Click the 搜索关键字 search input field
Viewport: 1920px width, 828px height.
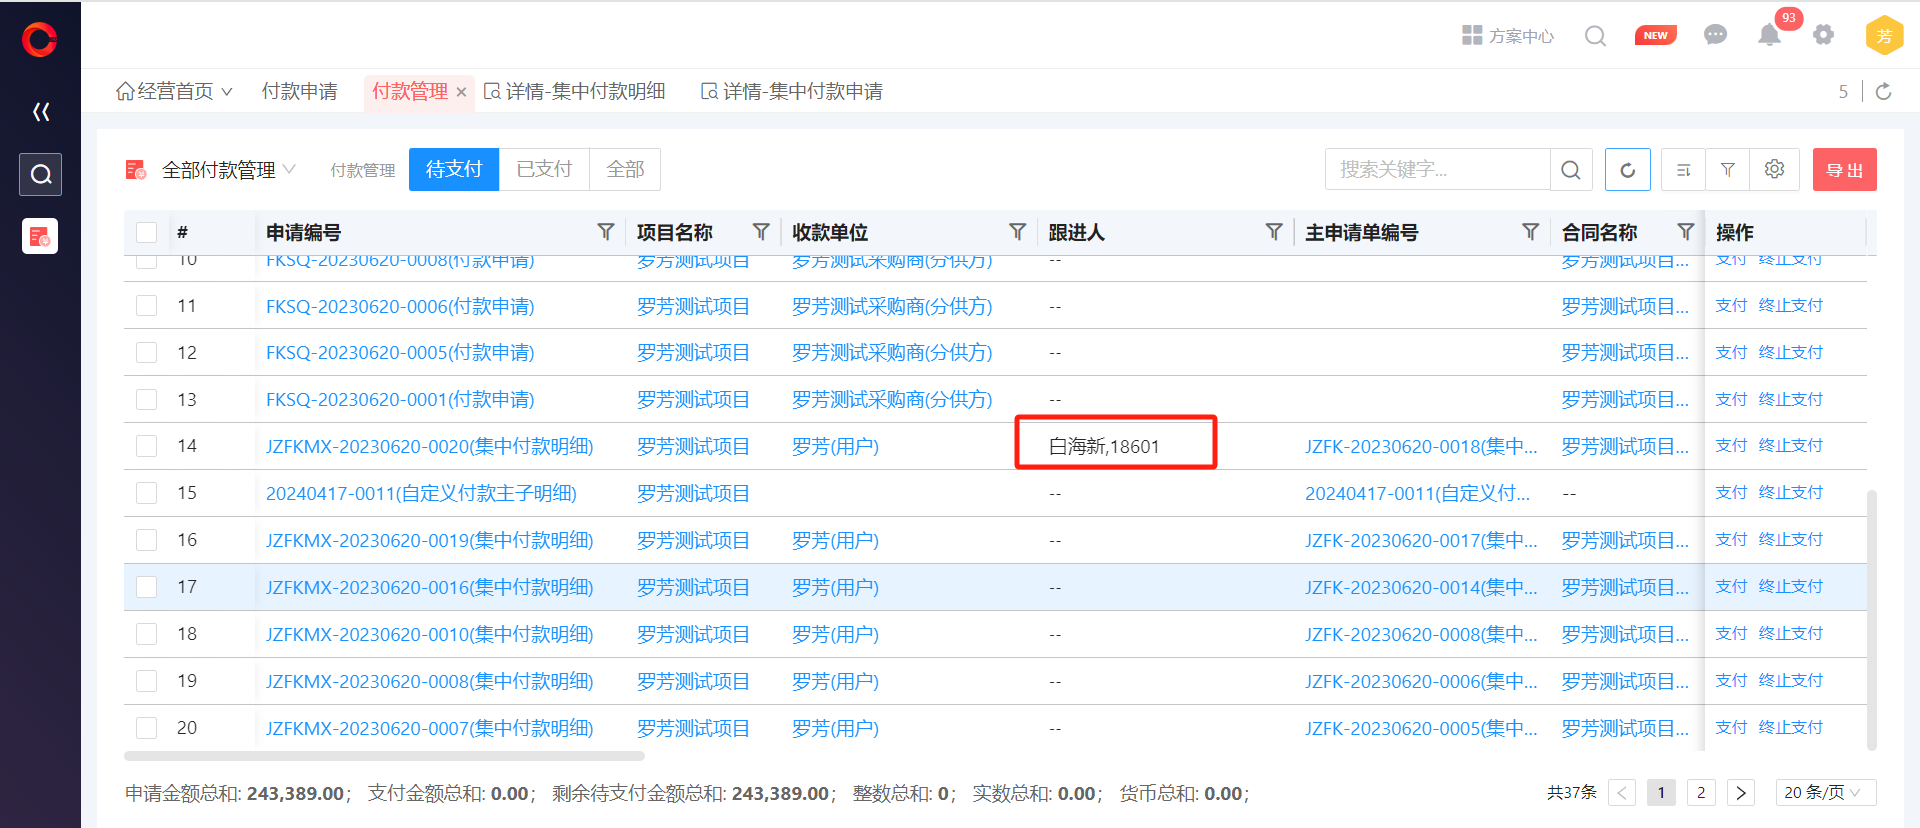click(1436, 170)
